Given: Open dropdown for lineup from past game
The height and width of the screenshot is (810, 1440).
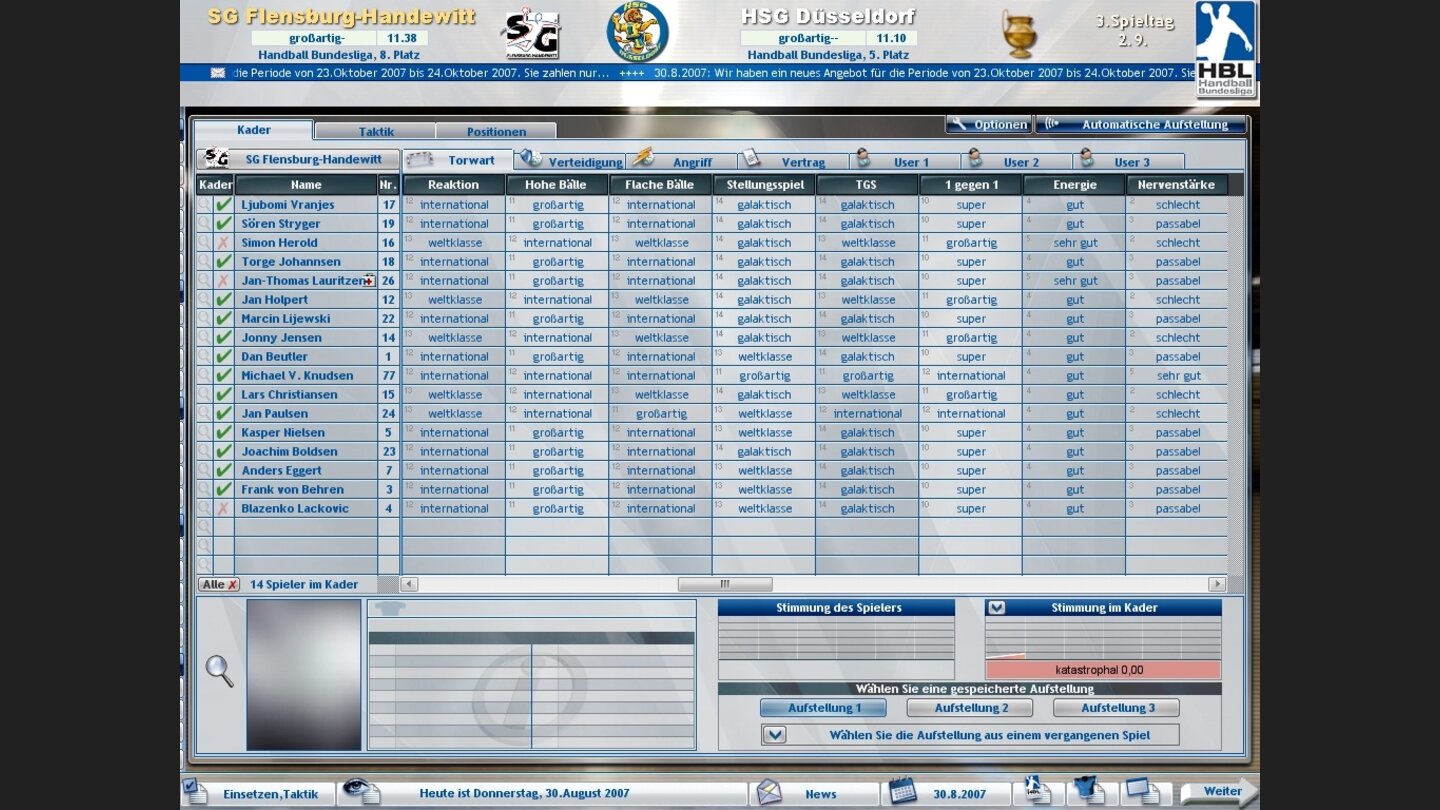Looking at the screenshot, I should tap(773, 735).
